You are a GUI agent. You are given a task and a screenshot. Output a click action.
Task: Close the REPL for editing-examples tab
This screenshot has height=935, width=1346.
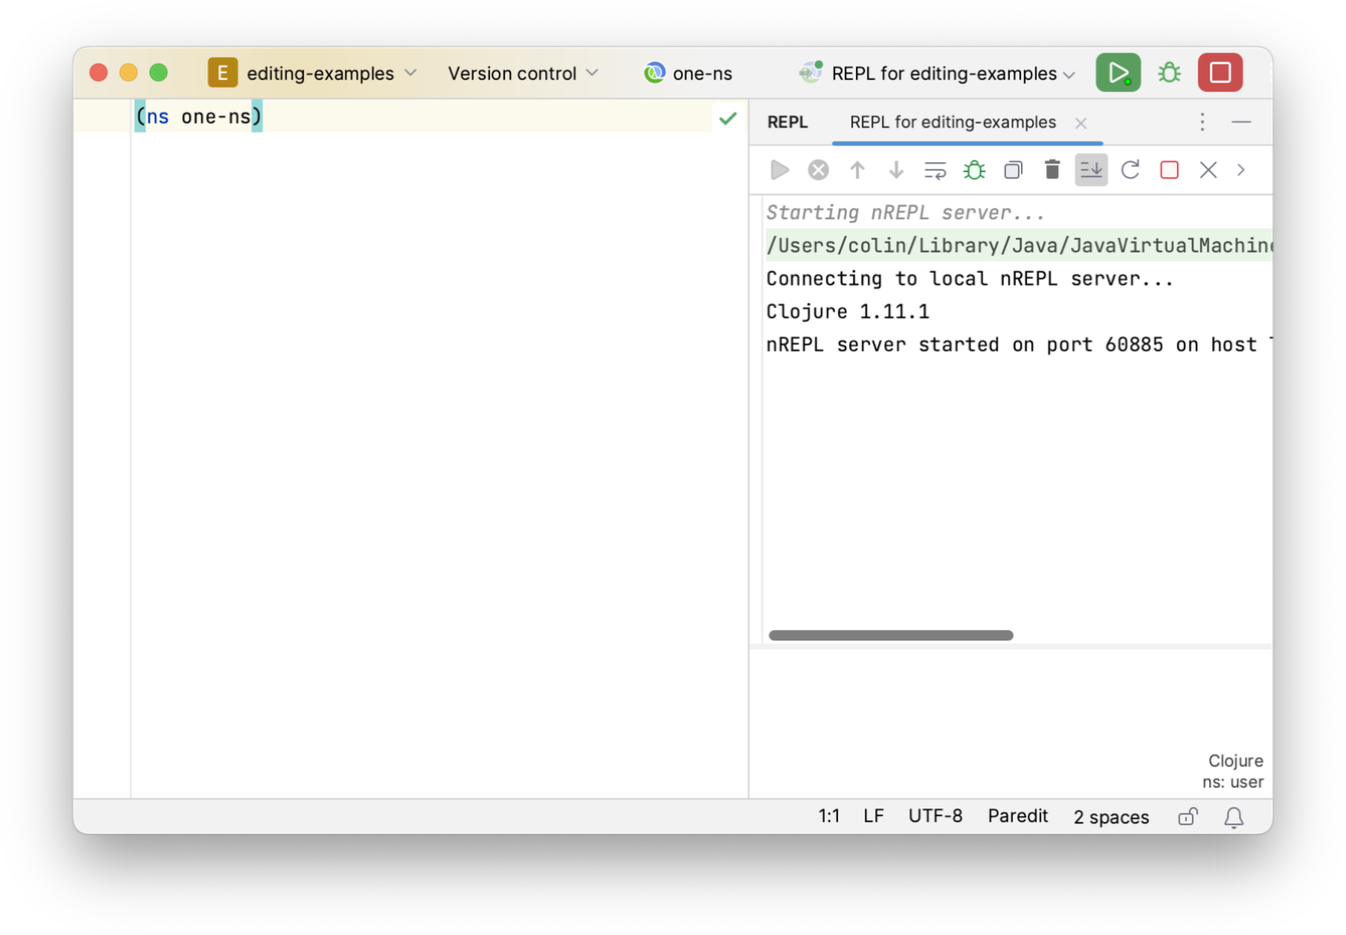[x=1080, y=123]
